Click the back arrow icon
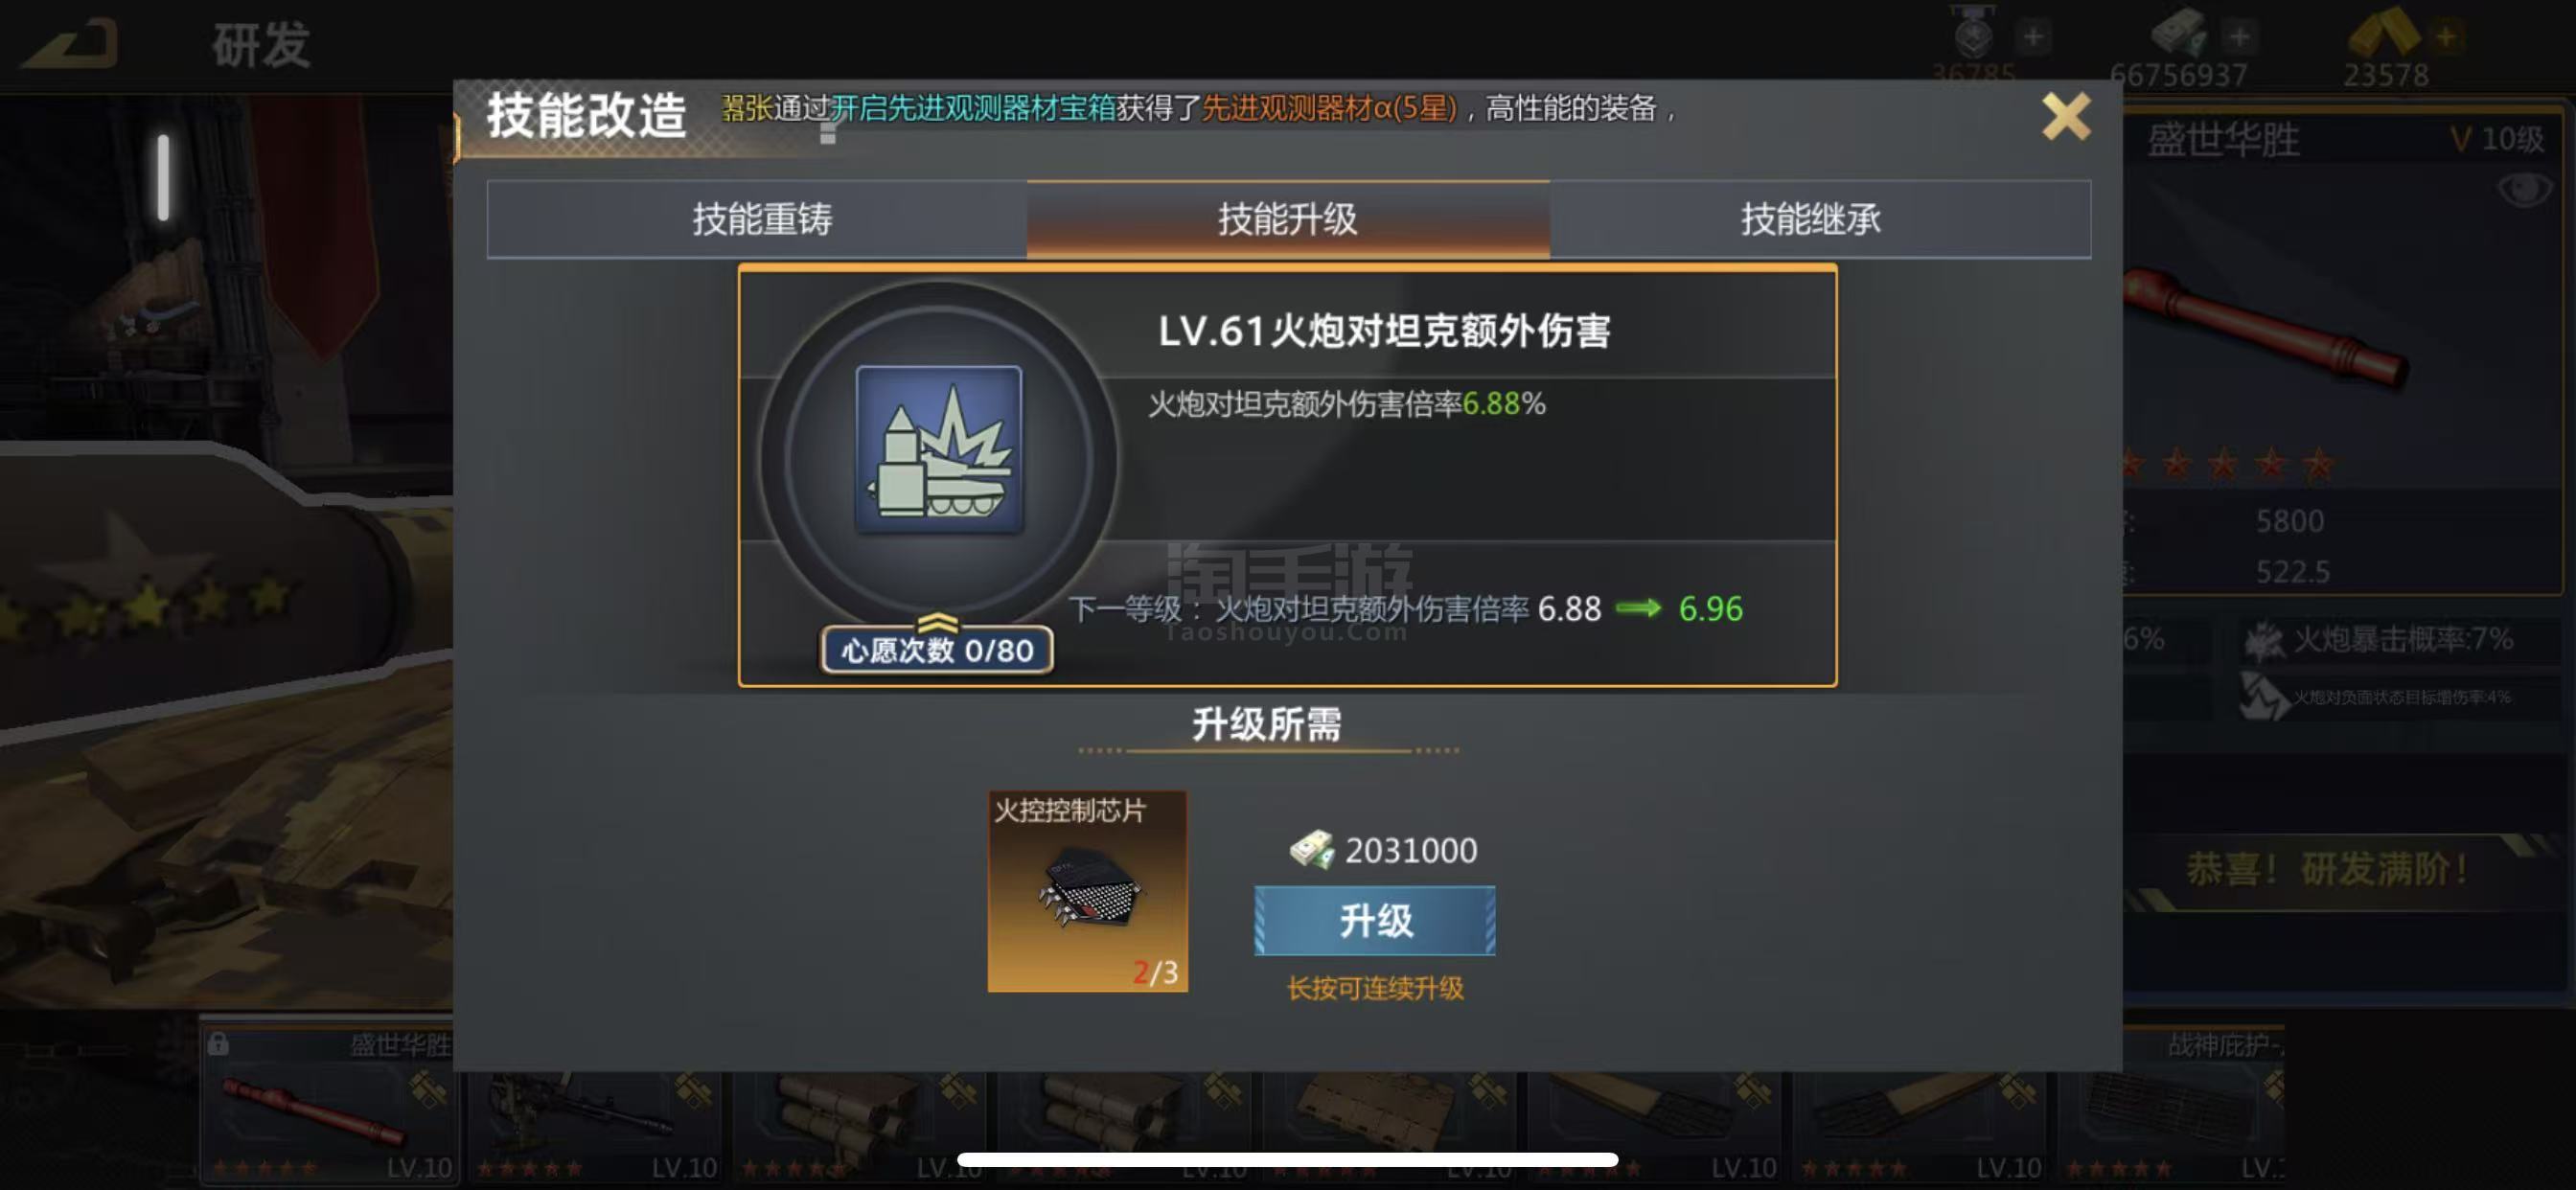The height and width of the screenshot is (1190, 2576). coord(71,43)
